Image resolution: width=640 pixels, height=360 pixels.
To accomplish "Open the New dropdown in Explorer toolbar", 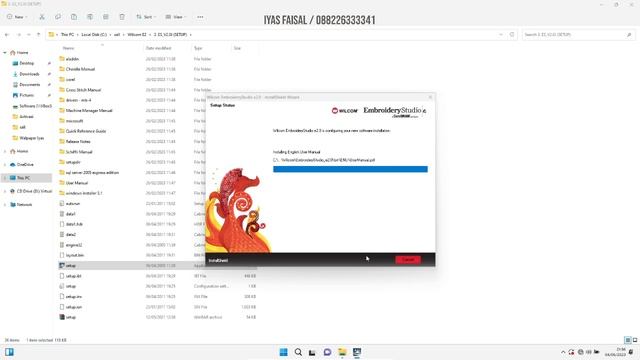I will click(16, 17).
